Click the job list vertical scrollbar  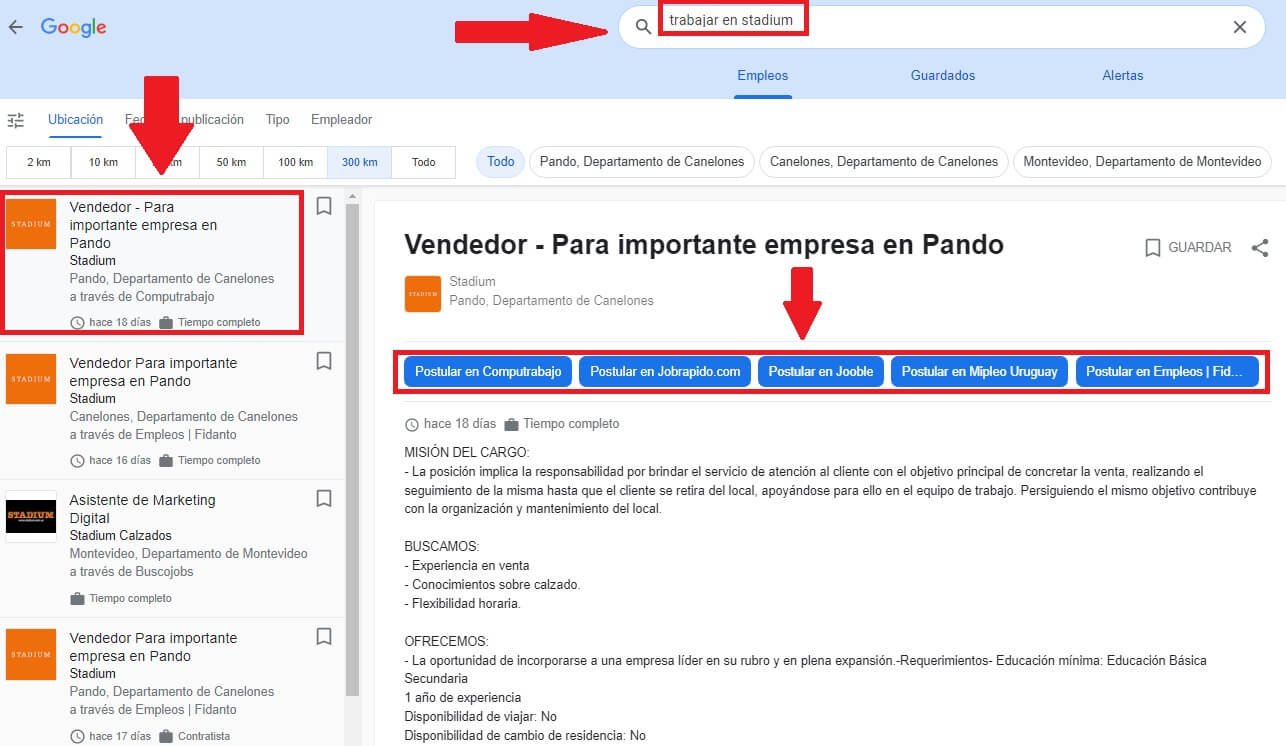tap(352, 450)
